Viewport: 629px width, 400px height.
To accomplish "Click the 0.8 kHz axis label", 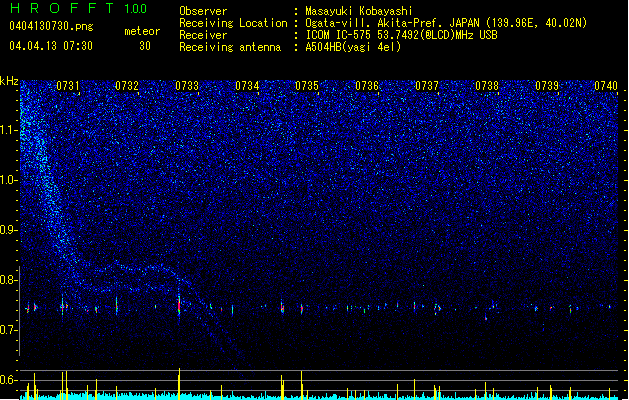I will coord(9,280).
